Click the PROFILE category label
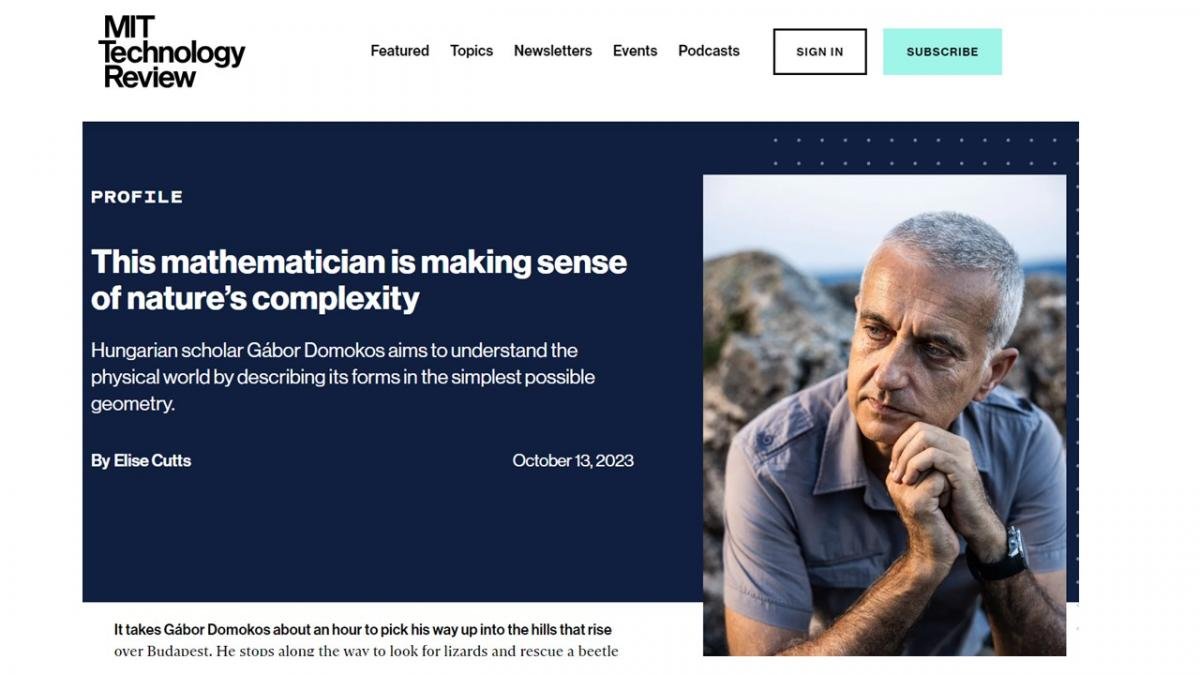The height and width of the screenshot is (675, 1200). 137,197
